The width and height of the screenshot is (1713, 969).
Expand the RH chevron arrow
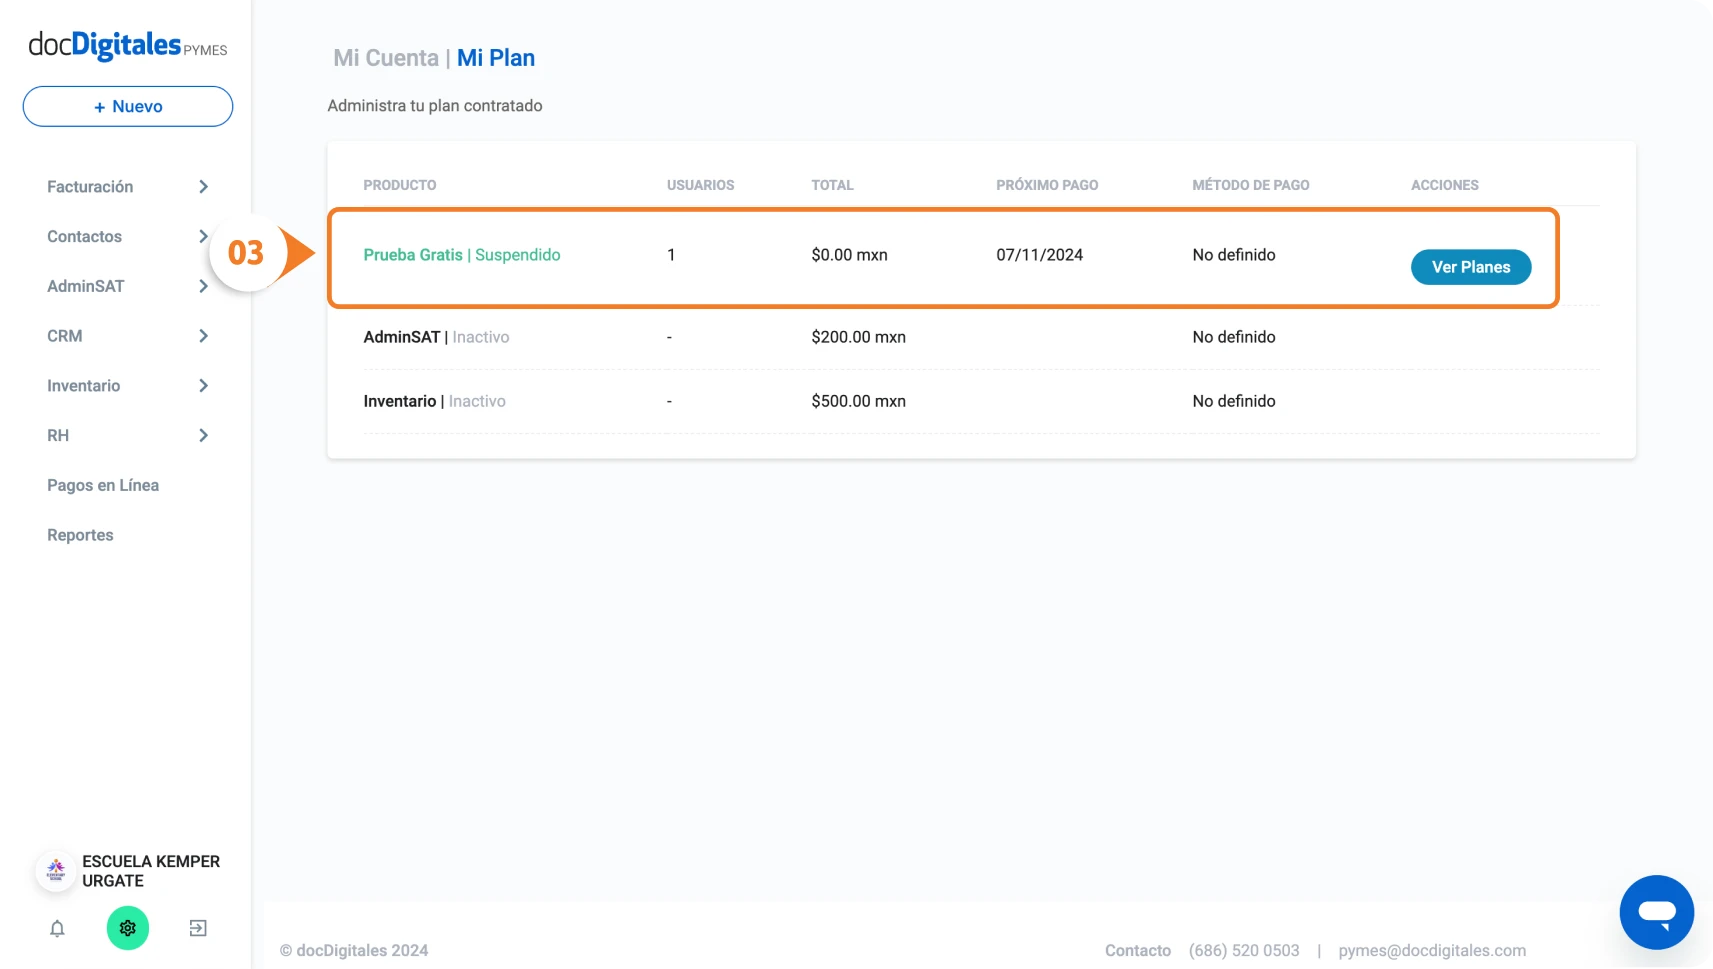point(203,436)
